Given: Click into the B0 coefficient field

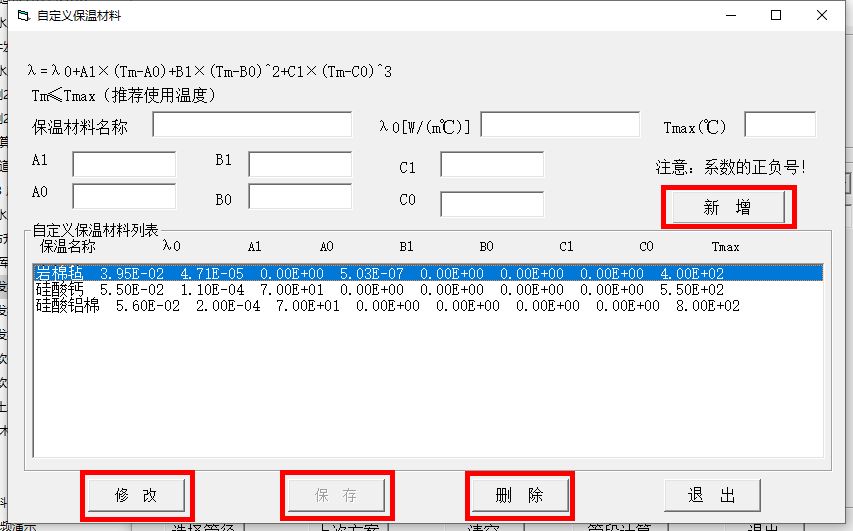Looking at the screenshot, I should coord(300,196).
